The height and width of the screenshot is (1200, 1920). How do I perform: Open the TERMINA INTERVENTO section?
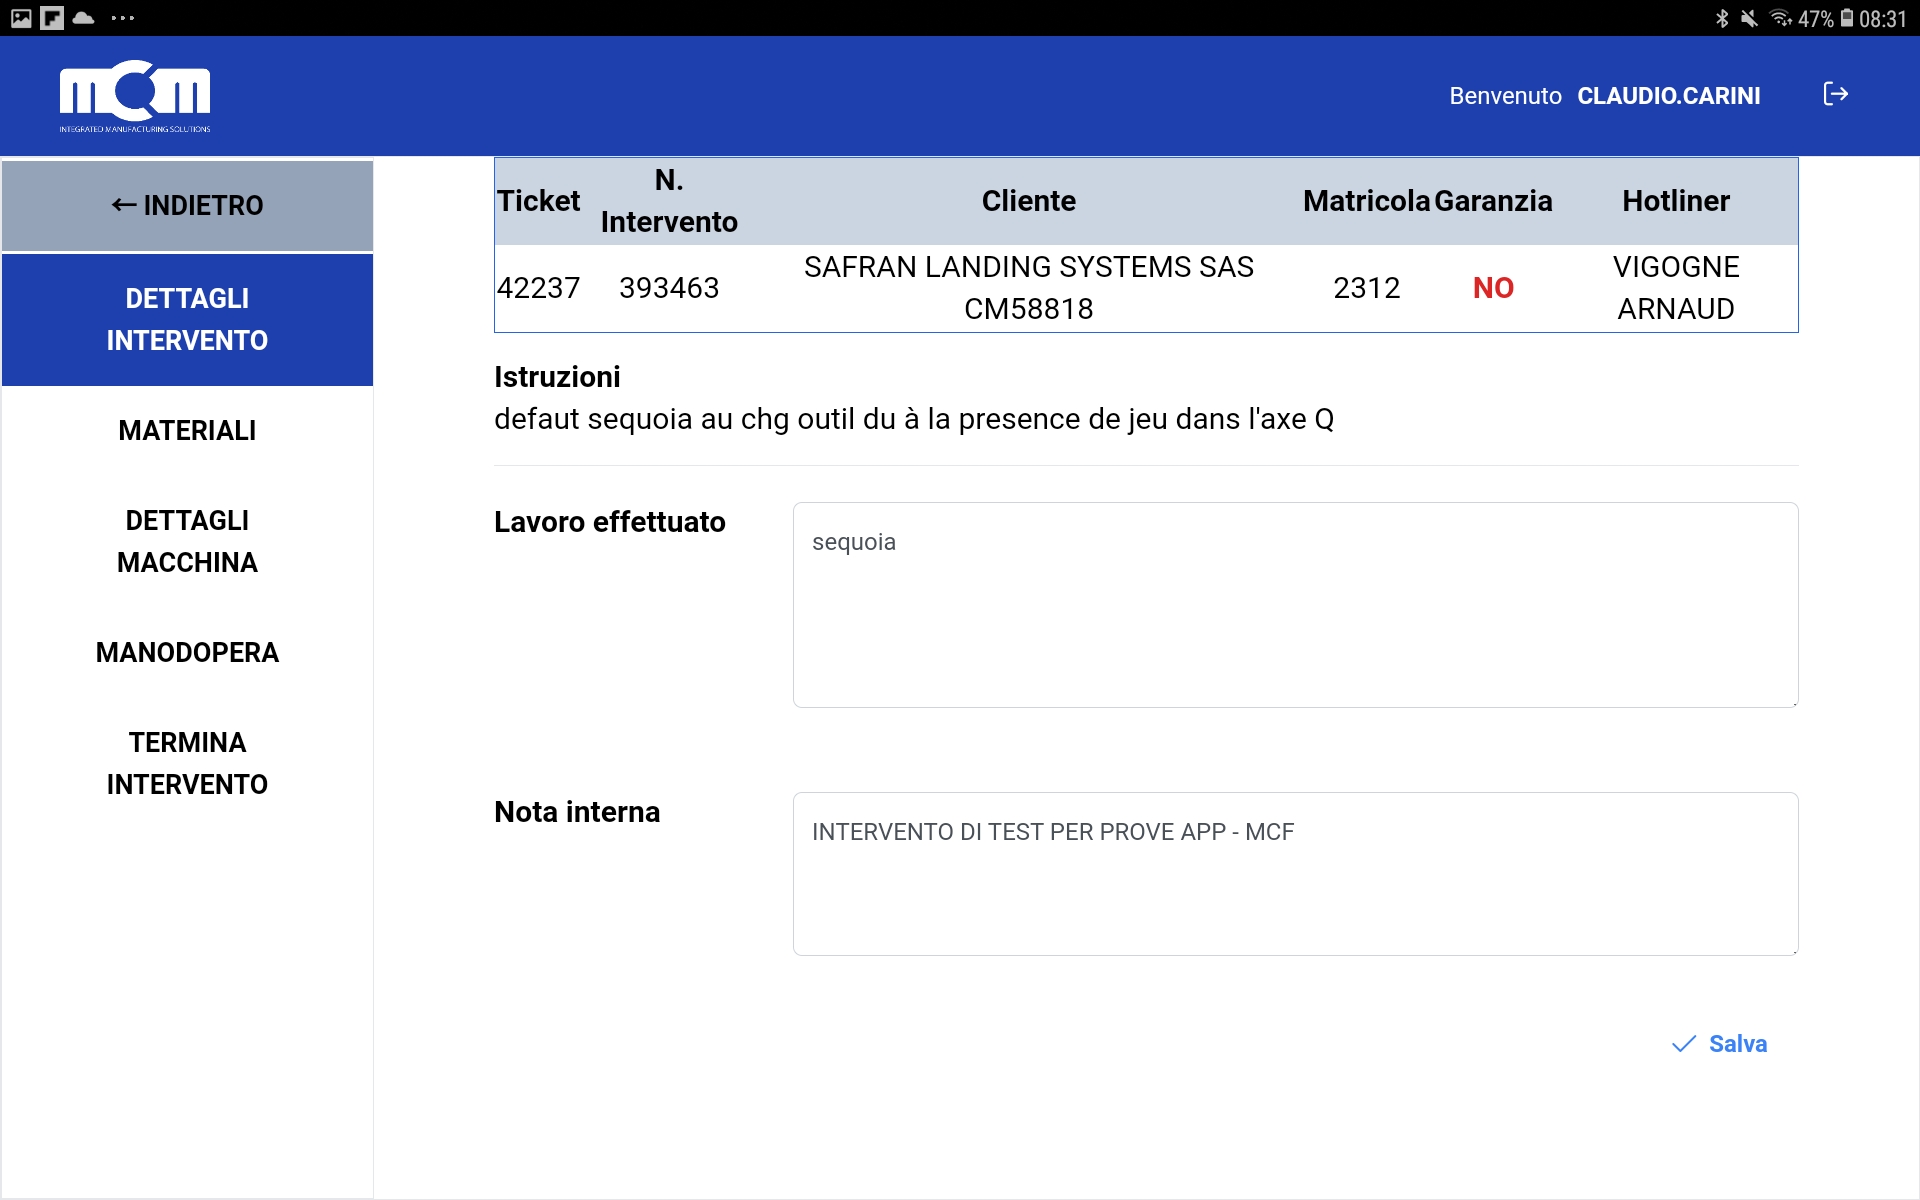point(187,763)
